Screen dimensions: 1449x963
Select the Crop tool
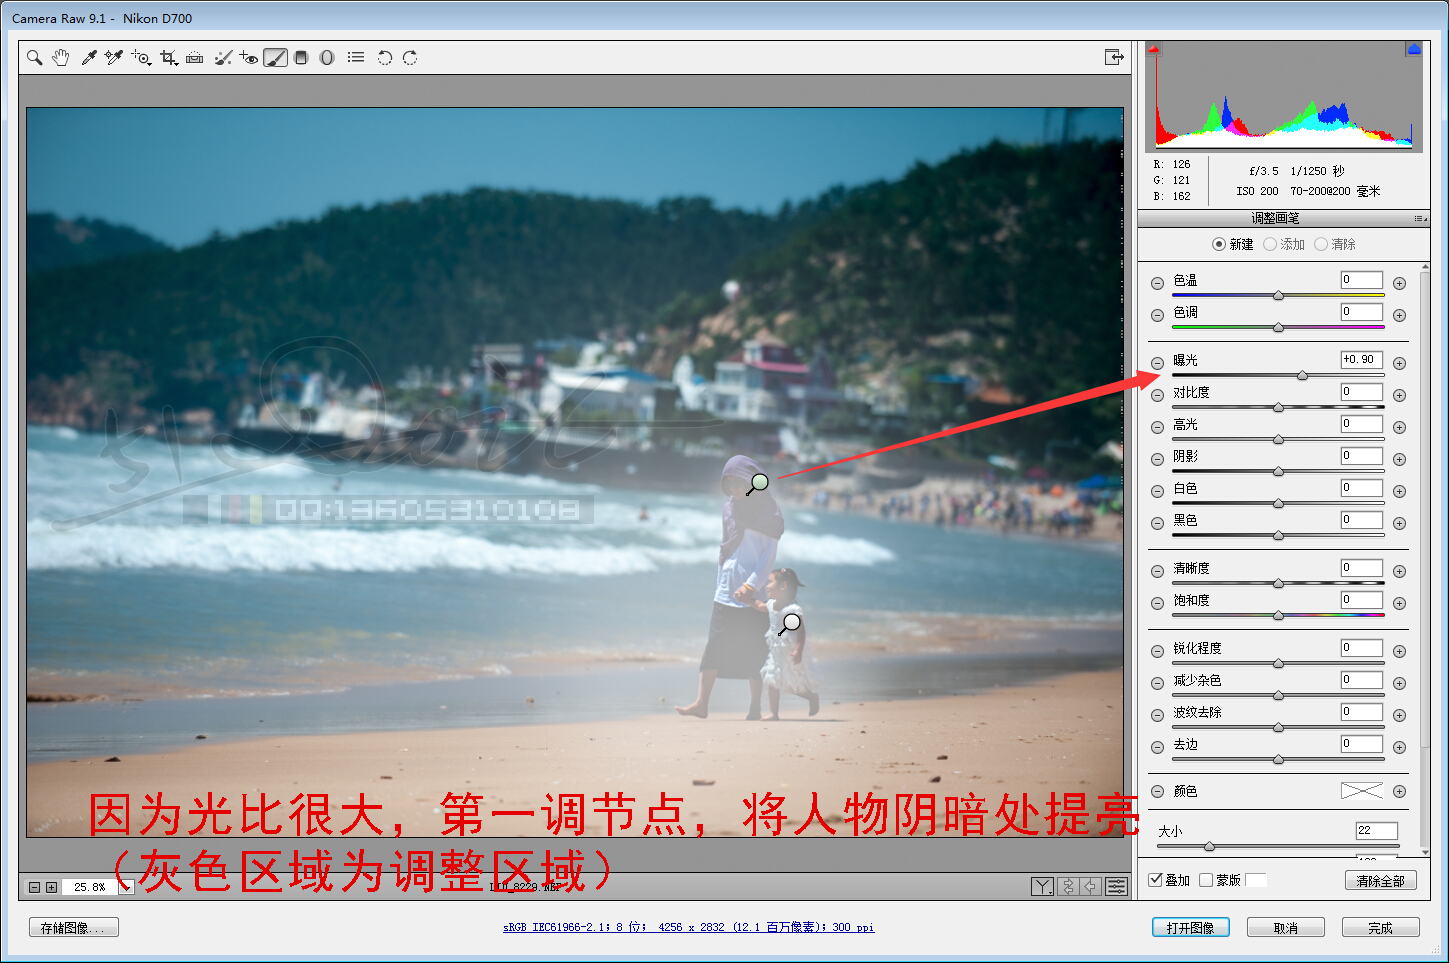point(167,58)
